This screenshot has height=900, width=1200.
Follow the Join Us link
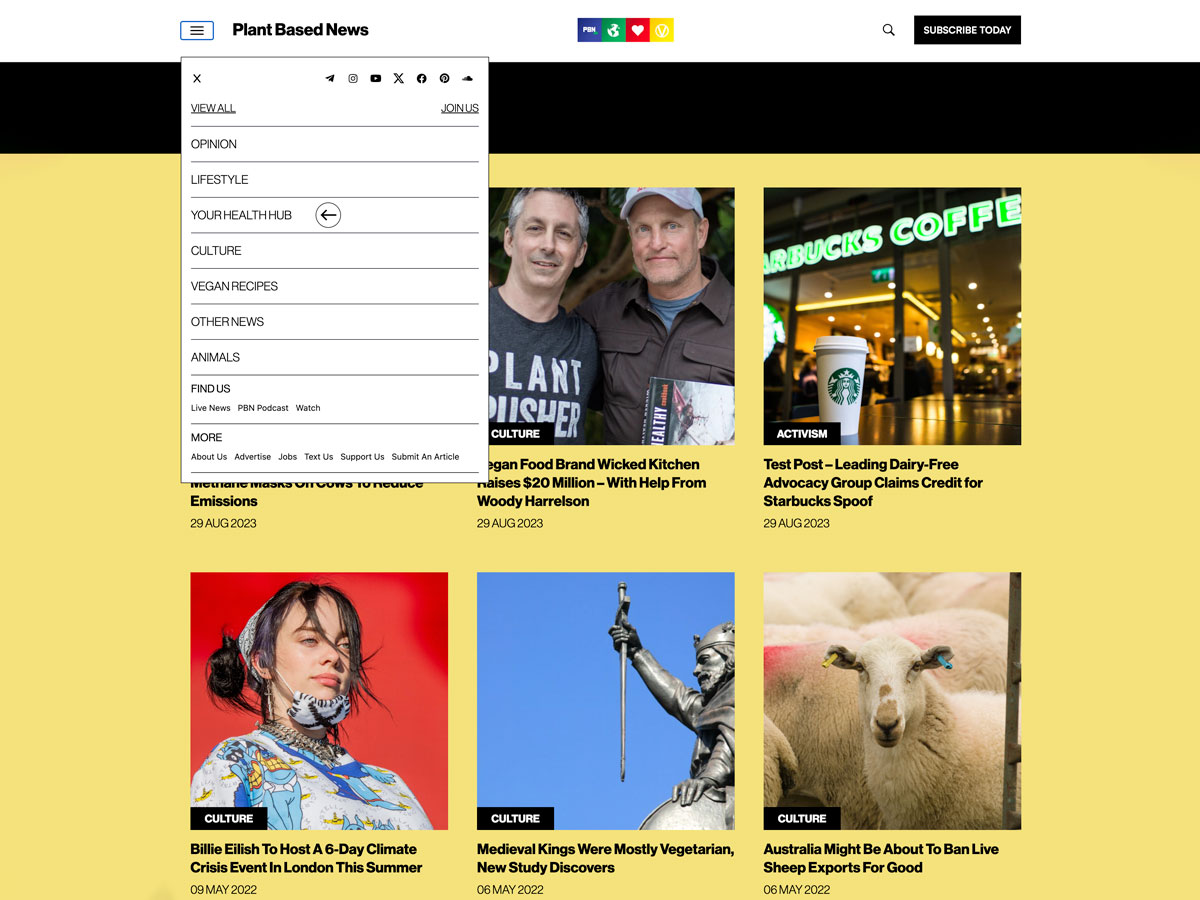pyautogui.click(x=460, y=108)
